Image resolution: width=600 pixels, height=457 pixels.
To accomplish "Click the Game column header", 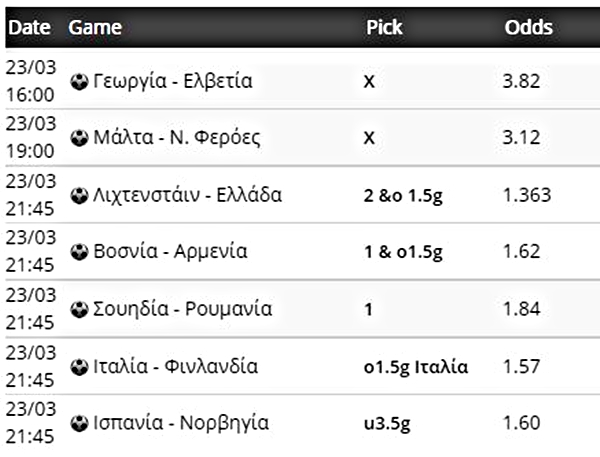I will [95, 28].
